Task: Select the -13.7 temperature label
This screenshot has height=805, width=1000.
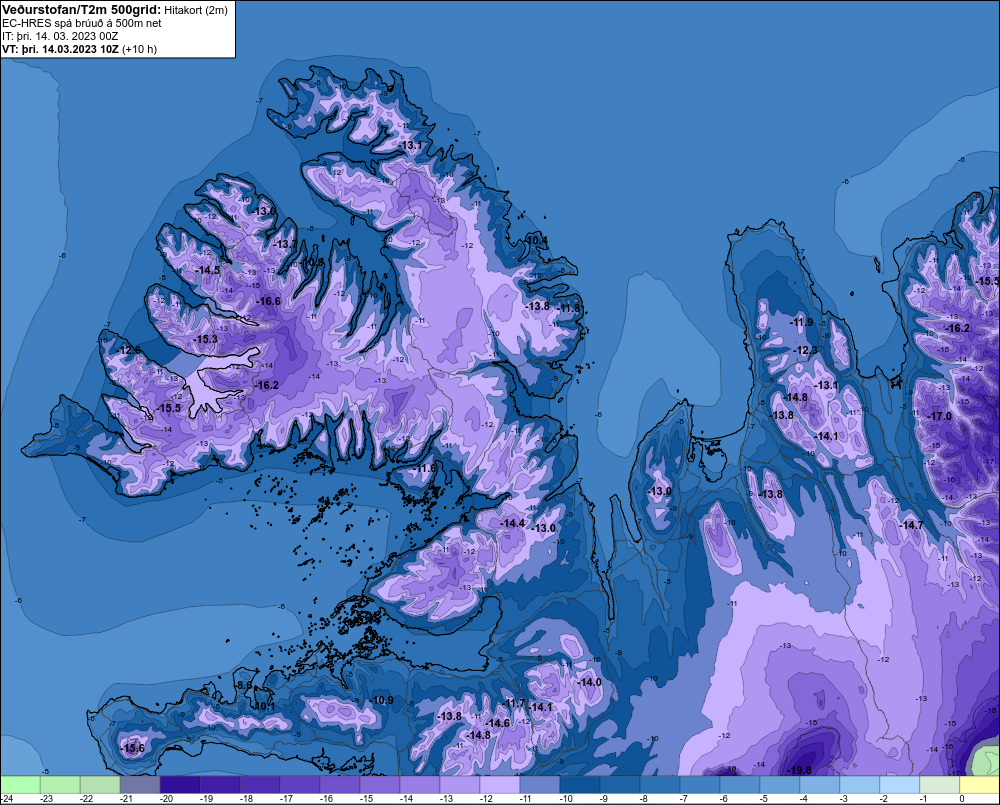Action: point(285,244)
